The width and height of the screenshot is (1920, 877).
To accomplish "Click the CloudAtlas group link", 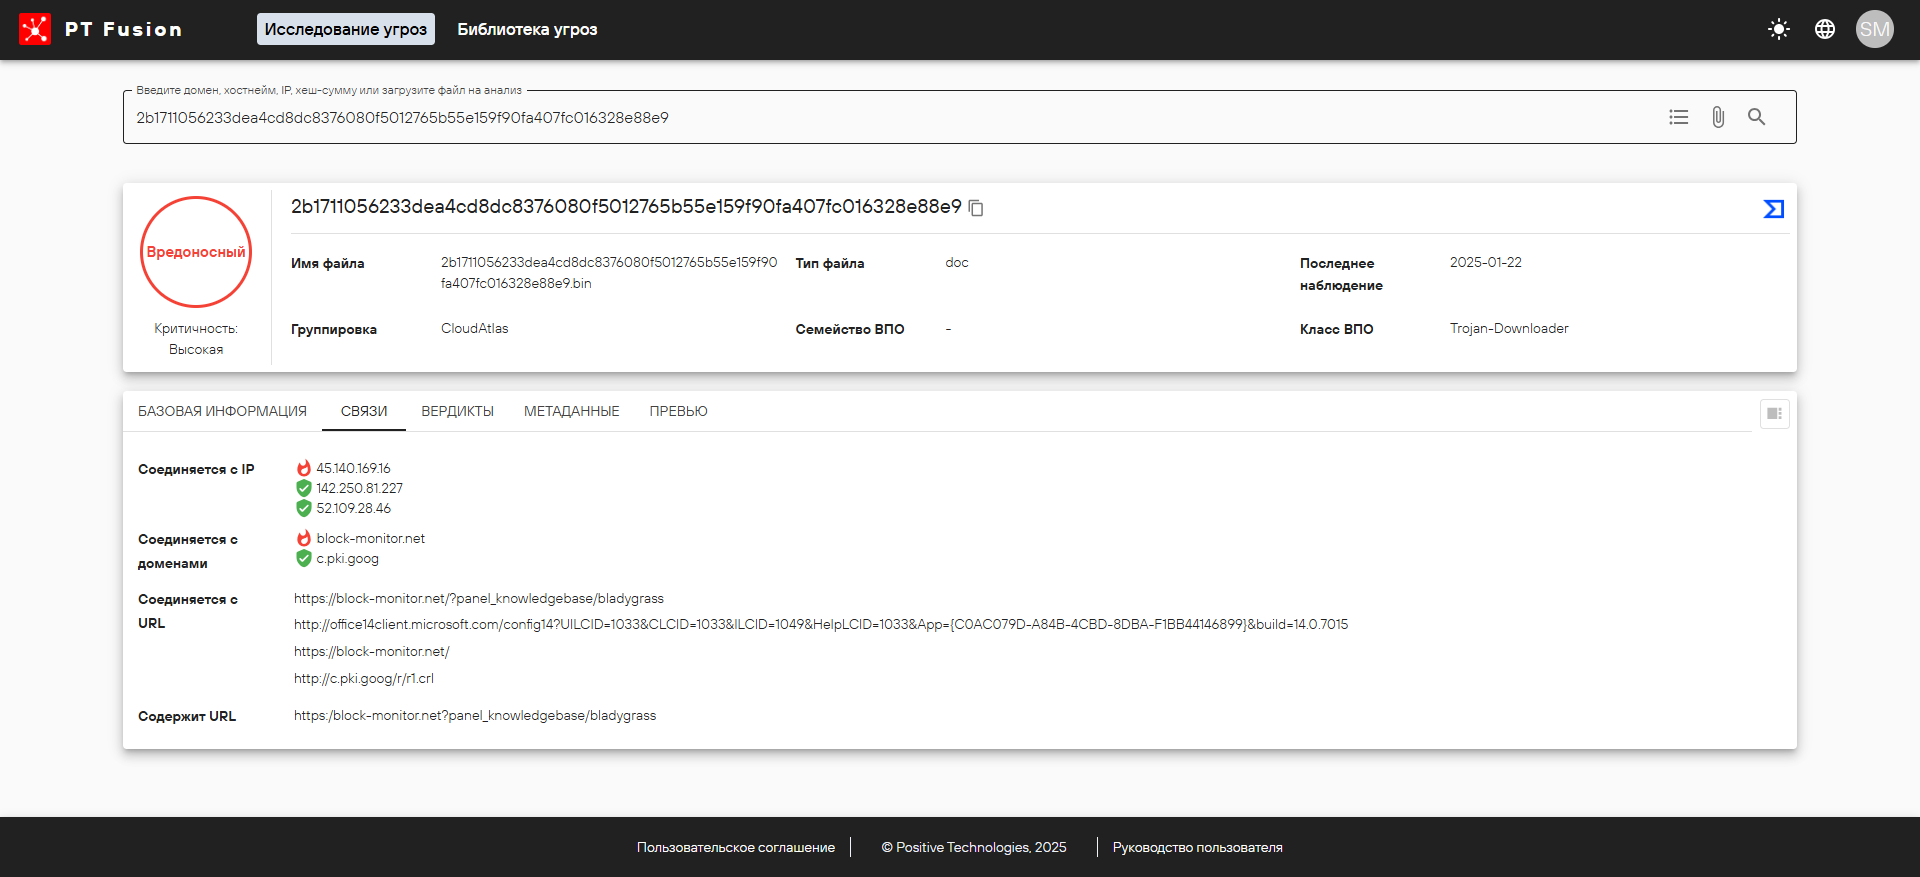I will click(474, 328).
